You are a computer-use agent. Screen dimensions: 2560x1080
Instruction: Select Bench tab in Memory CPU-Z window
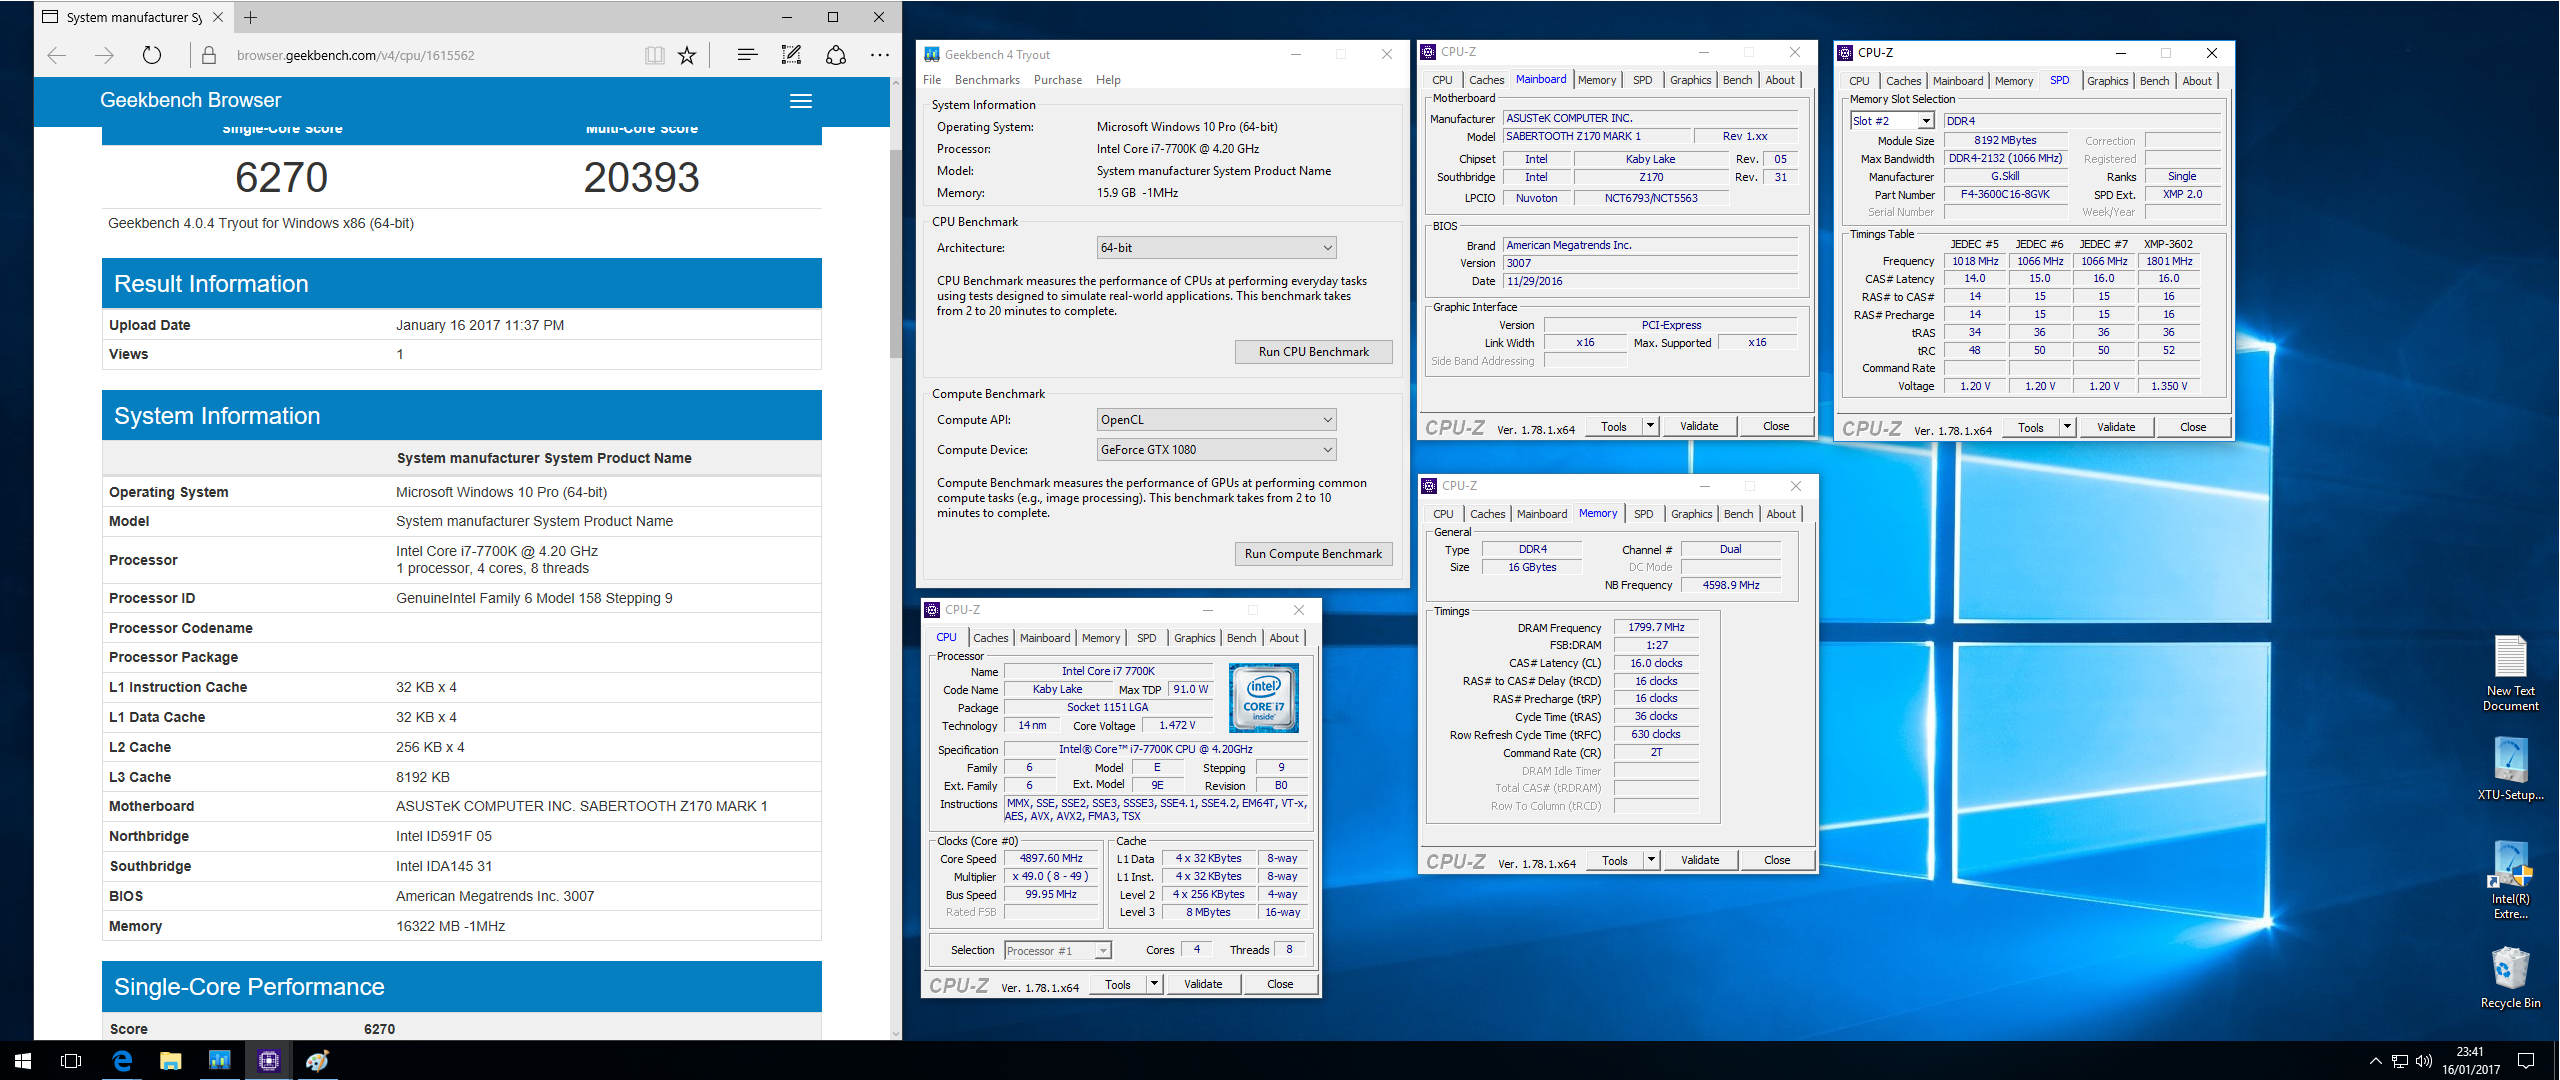1738,514
